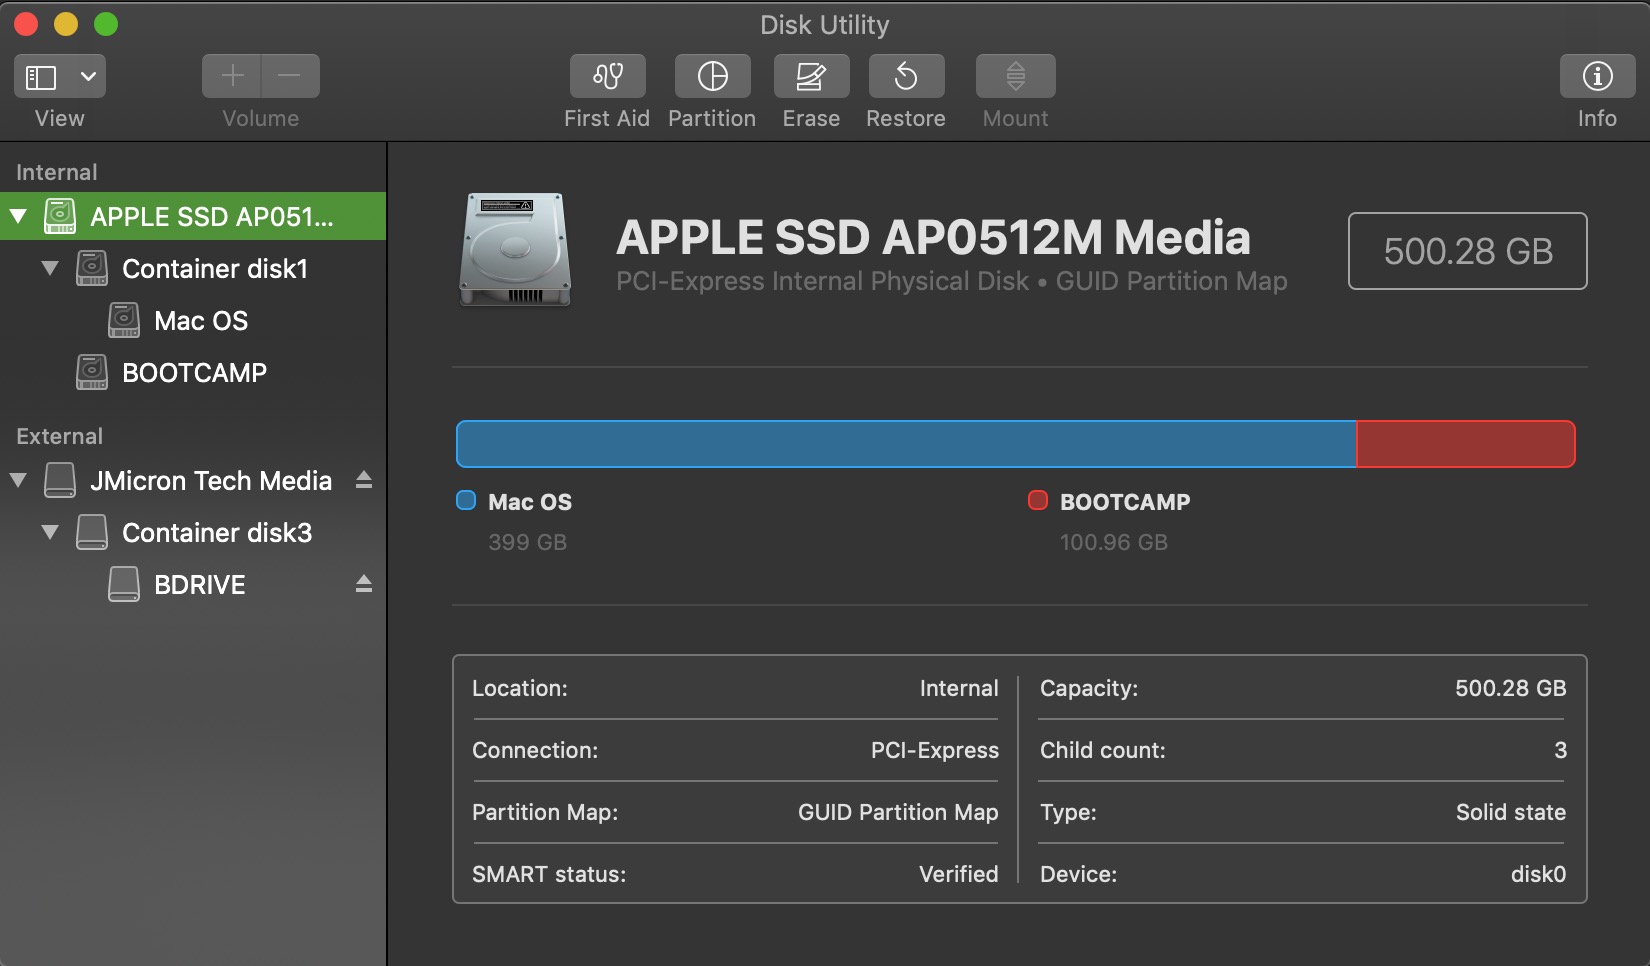Viewport: 1650px width, 966px height.
Task: Click the Restore toolbar icon
Action: pyautogui.click(x=905, y=77)
